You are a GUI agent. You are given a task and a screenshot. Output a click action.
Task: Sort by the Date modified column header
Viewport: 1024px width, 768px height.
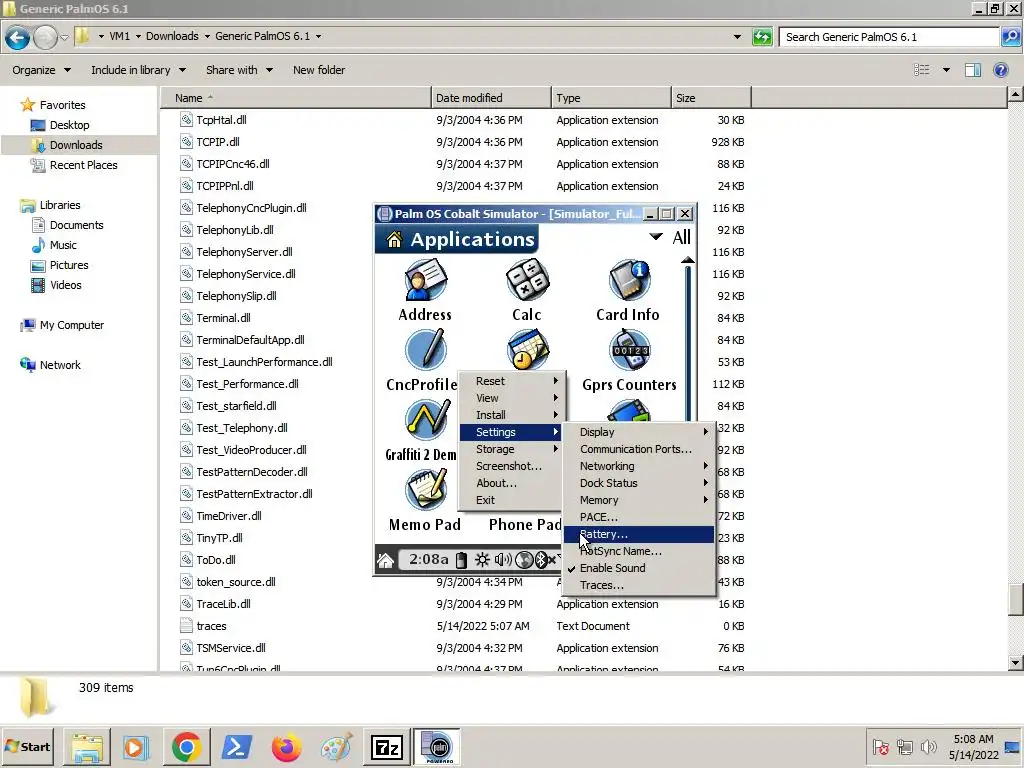491,98
